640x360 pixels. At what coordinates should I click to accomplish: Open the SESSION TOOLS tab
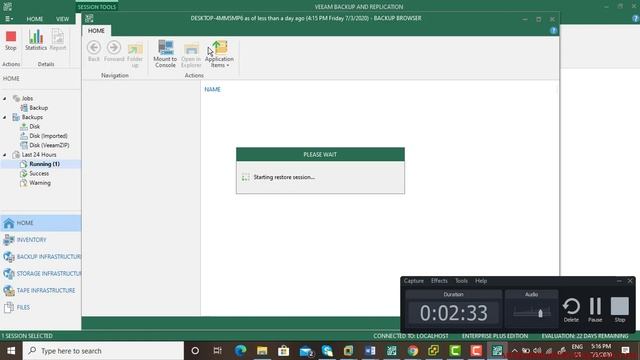point(97,7)
